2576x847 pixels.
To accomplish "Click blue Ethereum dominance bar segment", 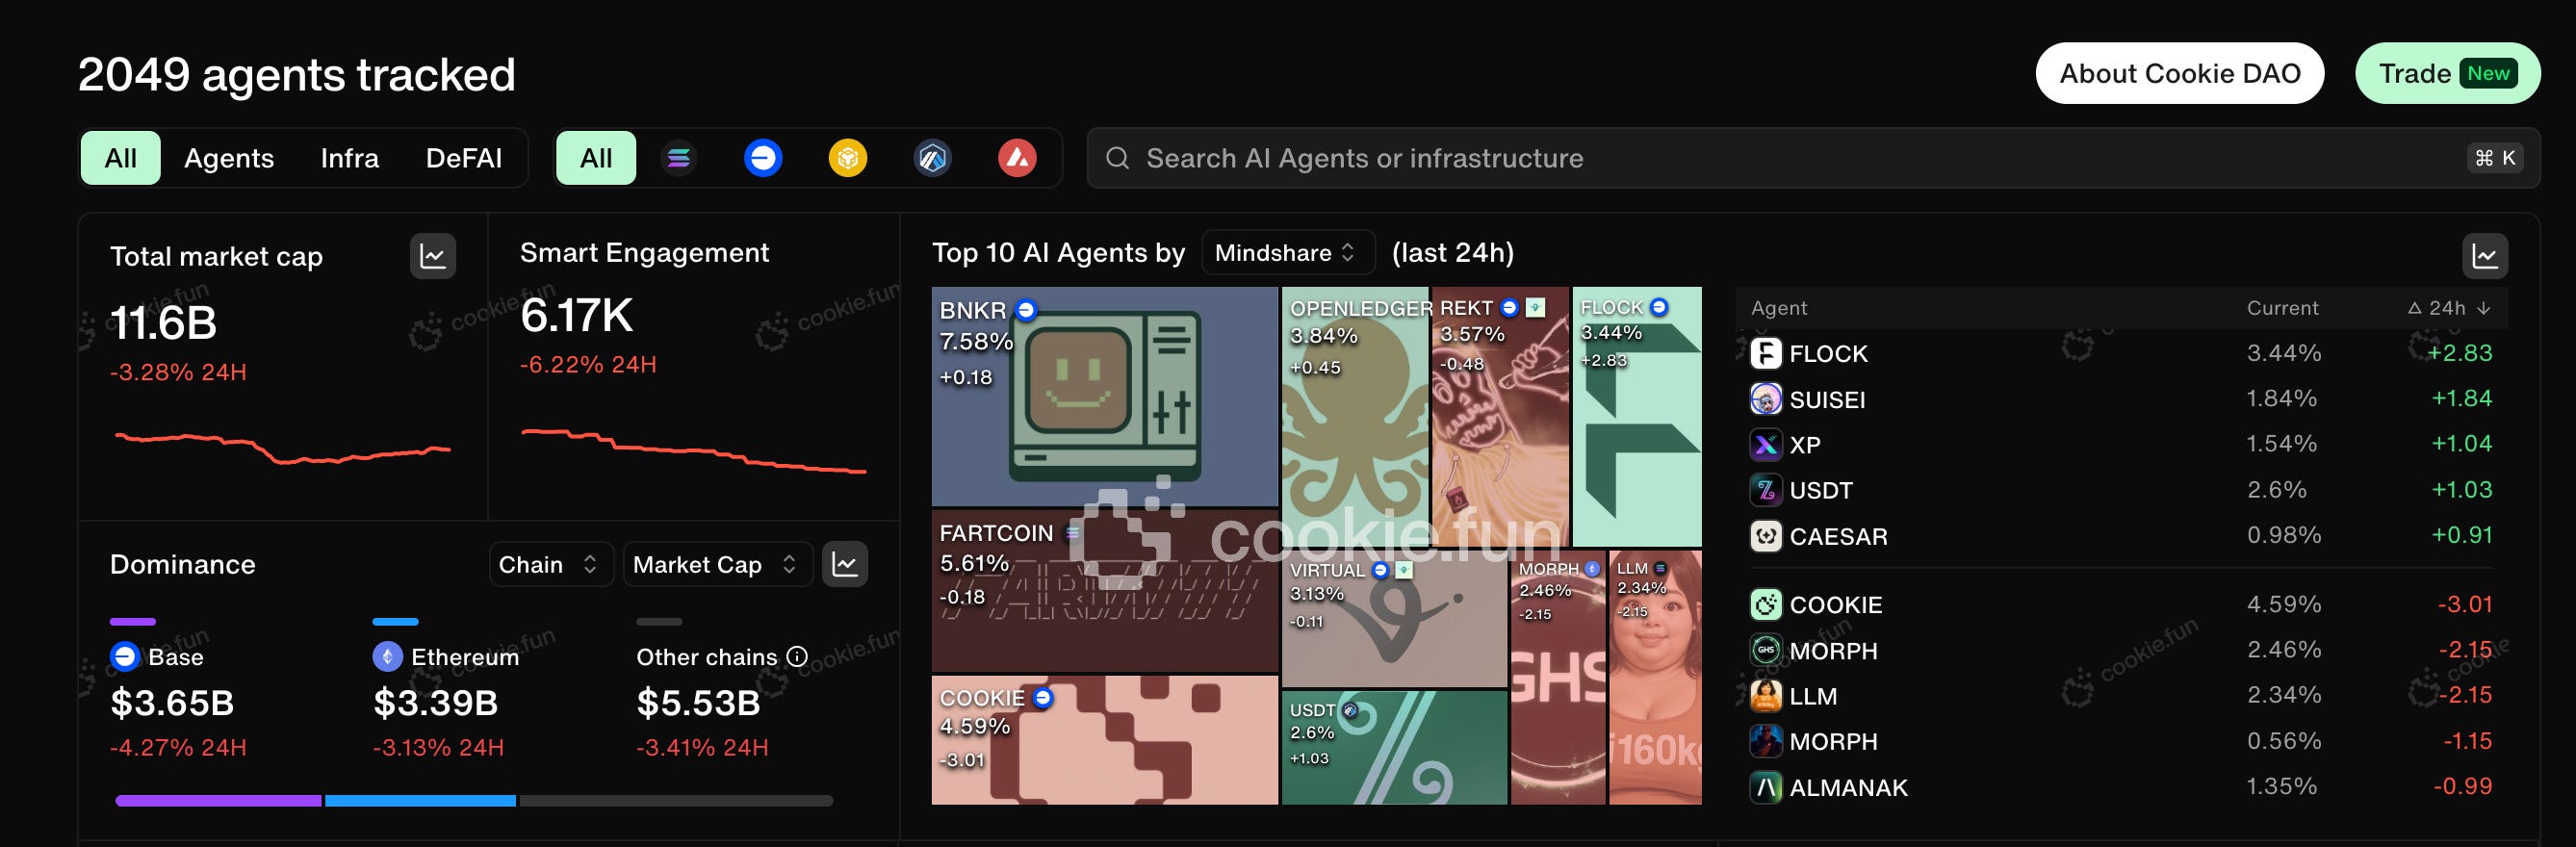I will pos(420,801).
